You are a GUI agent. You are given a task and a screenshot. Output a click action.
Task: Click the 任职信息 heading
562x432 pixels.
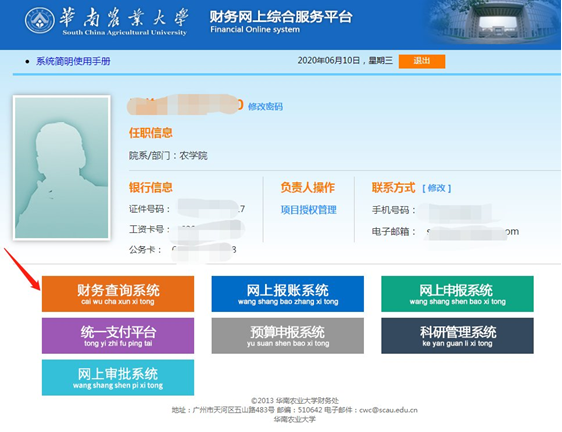coord(151,133)
